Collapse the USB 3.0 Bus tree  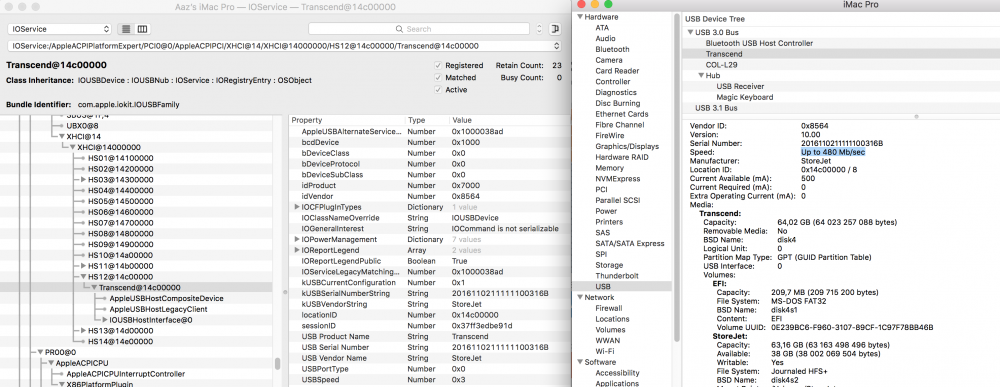point(690,33)
